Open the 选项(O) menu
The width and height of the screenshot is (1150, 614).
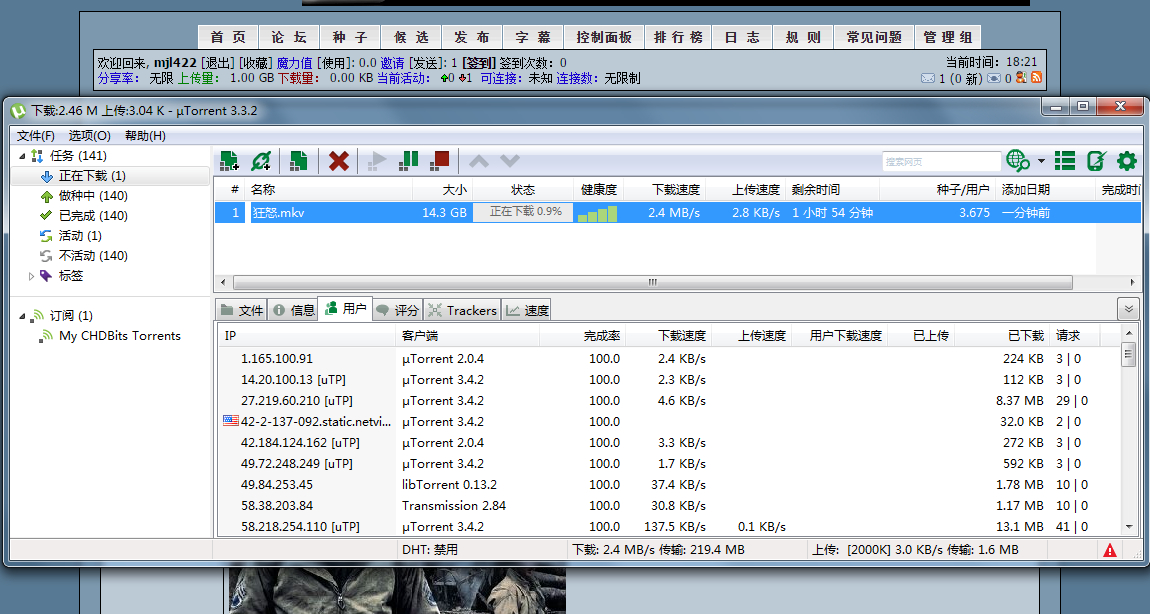pos(89,136)
